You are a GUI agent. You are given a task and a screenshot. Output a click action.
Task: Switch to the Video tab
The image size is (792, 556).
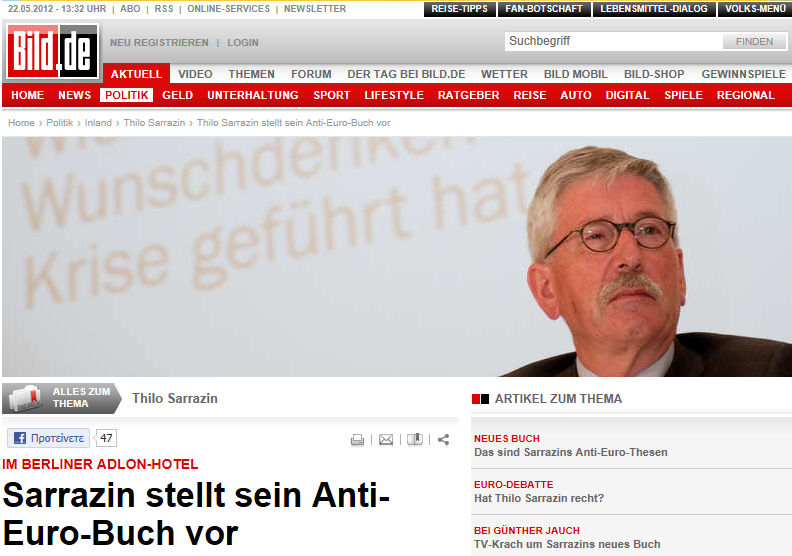(195, 74)
